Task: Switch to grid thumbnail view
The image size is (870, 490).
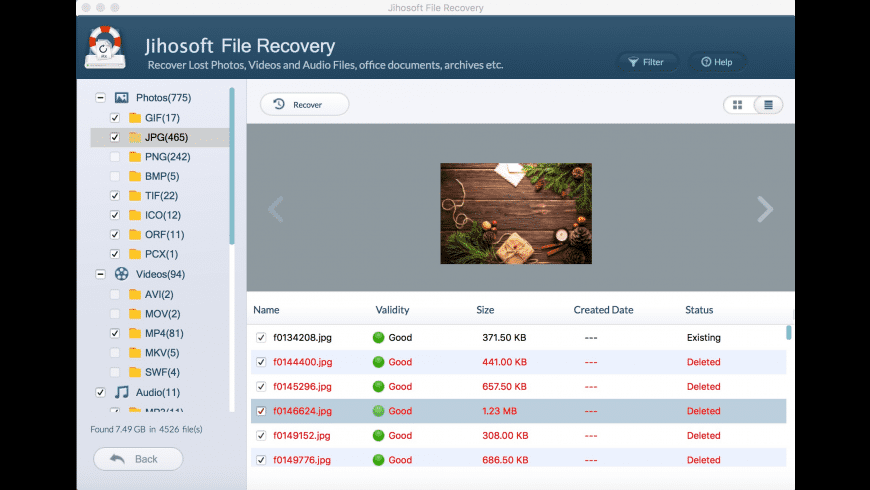Action: click(737, 105)
